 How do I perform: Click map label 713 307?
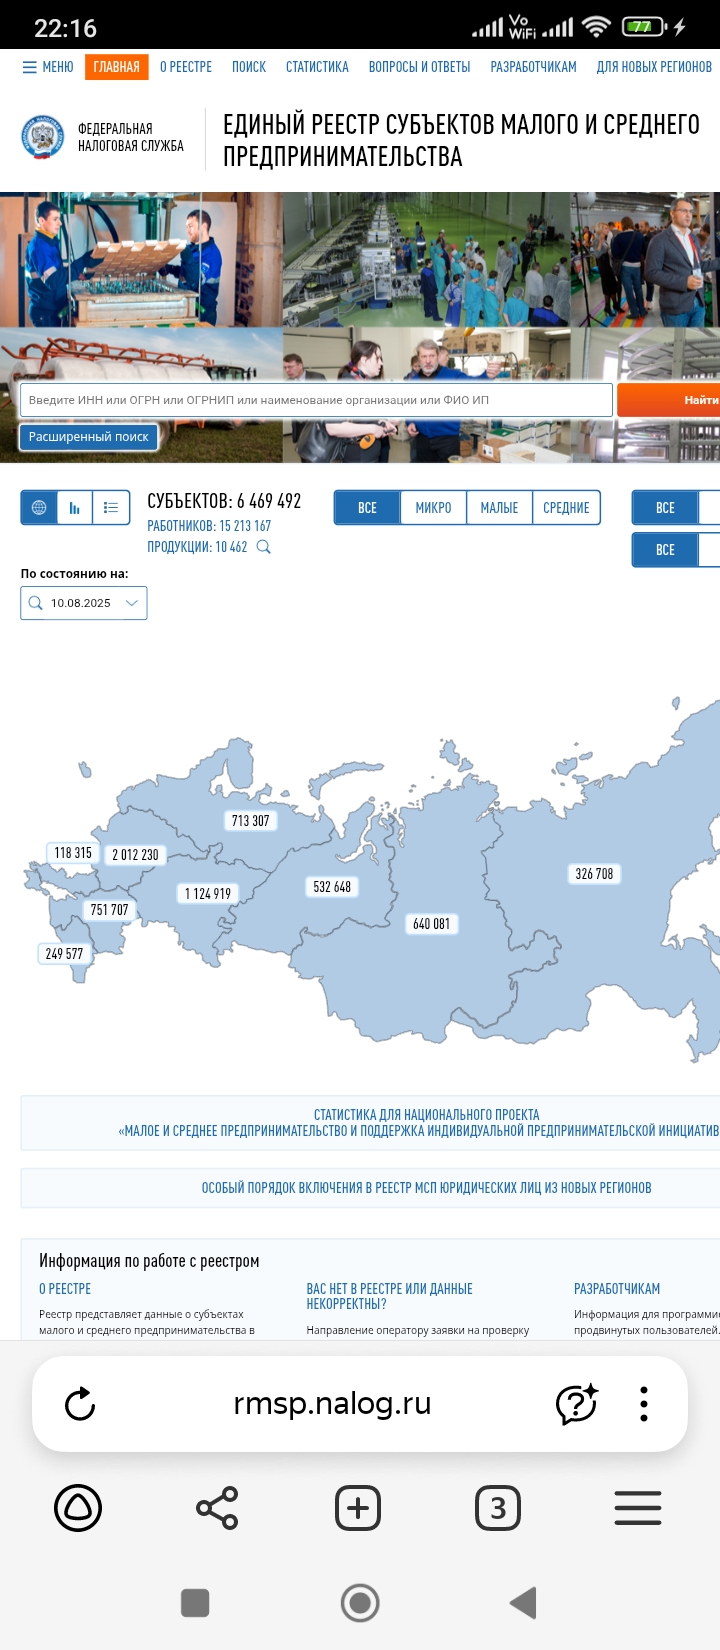pyautogui.click(x=250, y=821)
